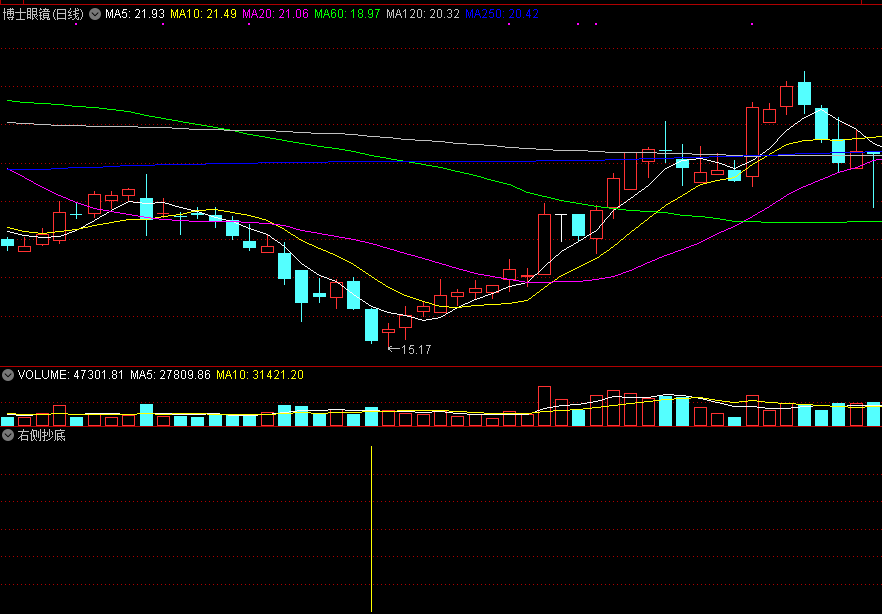Click the VOLUME: 47301.81 value
This screenshot has width=882, height=614.
71,375
